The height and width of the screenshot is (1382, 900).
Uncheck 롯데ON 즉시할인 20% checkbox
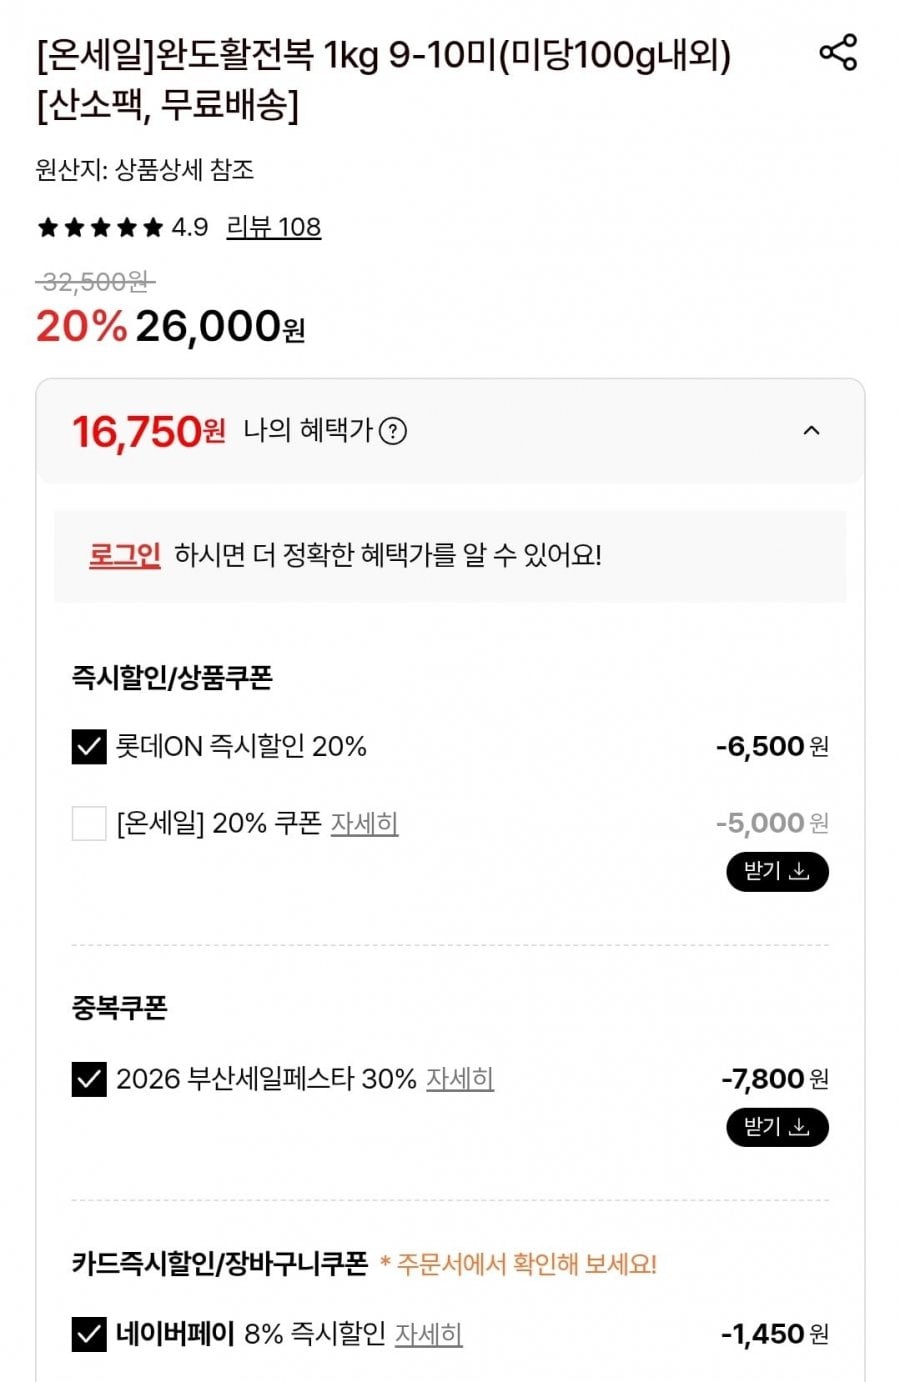click(x=89, y=746)
